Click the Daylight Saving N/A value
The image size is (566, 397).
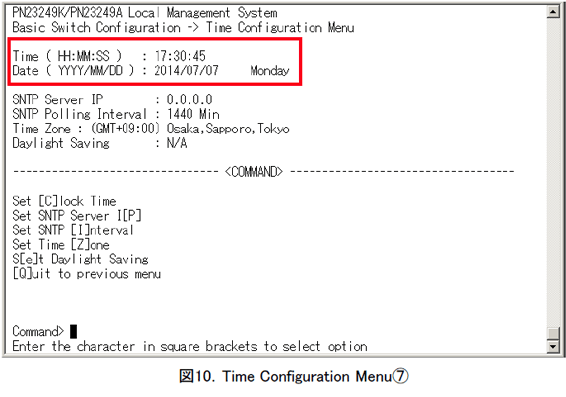pyautogui.click(x=177, y=143)
